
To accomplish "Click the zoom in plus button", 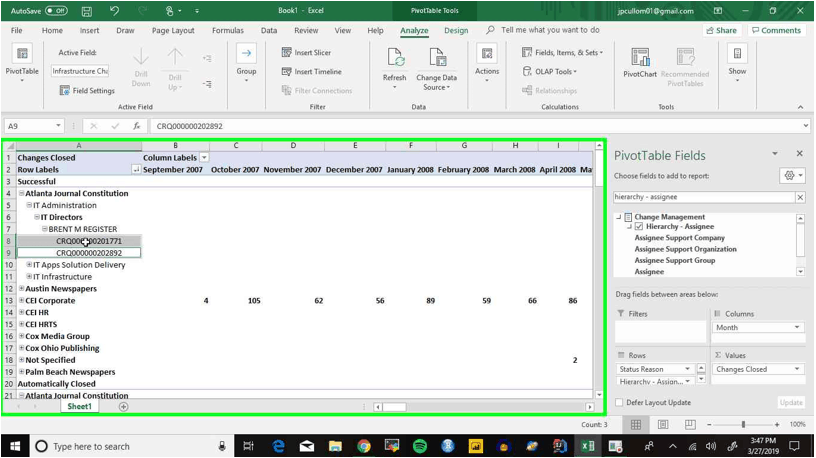I will click(x=777, y=425).
